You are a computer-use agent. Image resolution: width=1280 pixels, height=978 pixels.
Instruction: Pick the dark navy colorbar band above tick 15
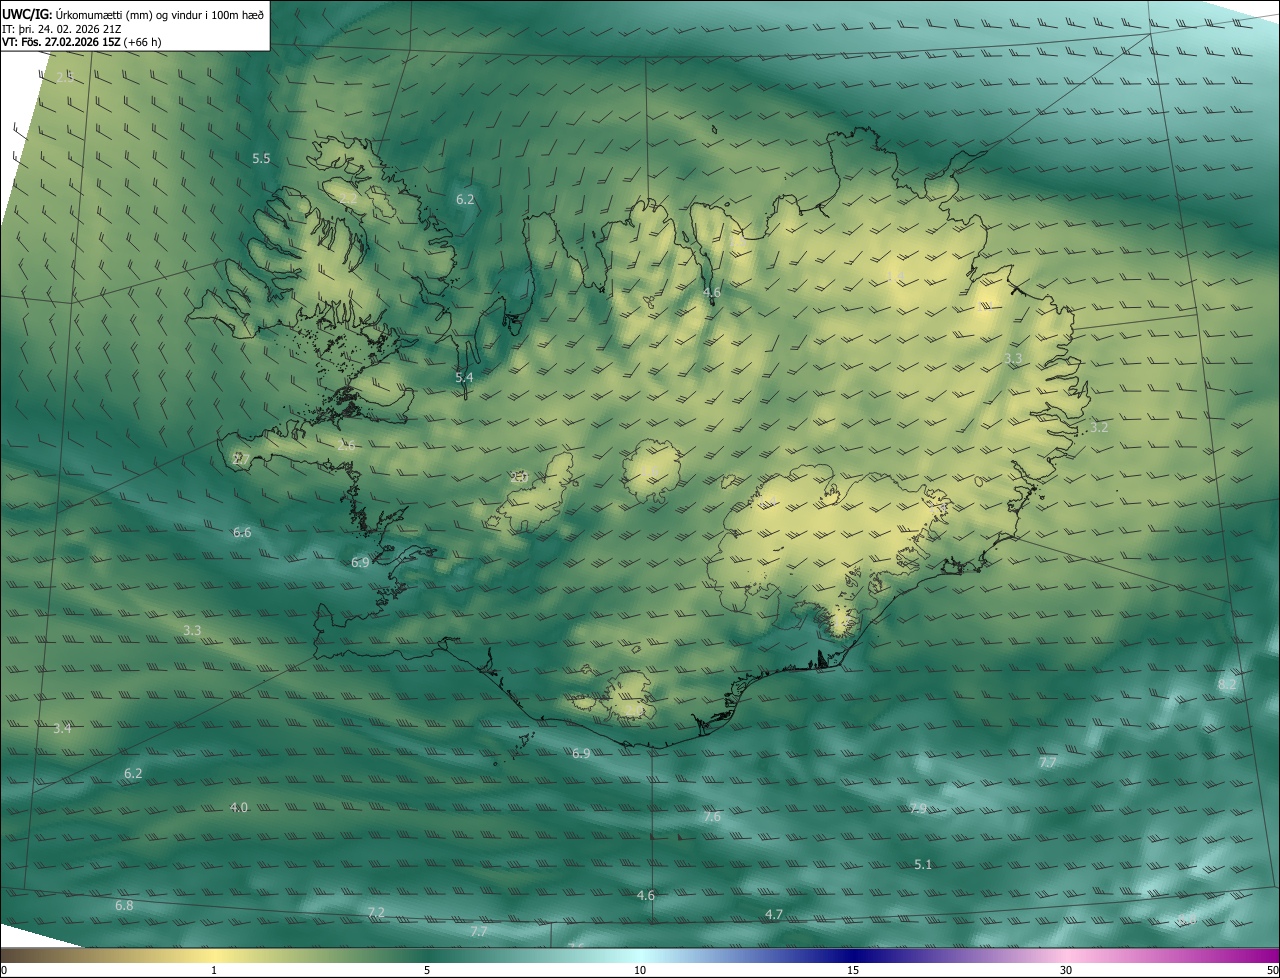pos(853,955)
